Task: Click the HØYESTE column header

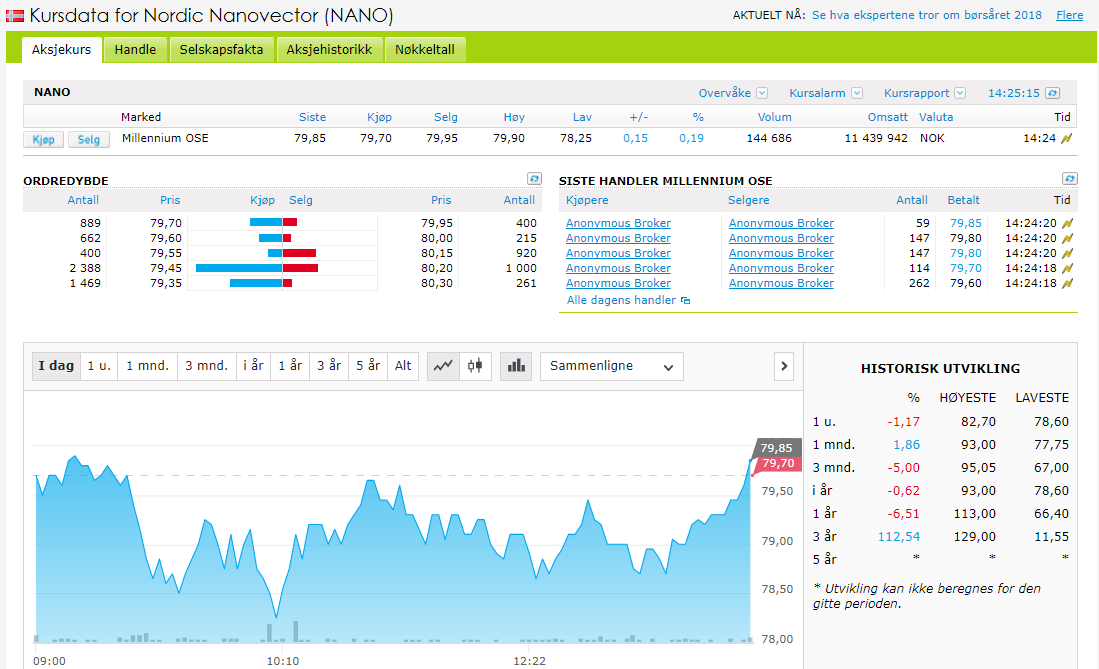Action: [x=967, y=398]
